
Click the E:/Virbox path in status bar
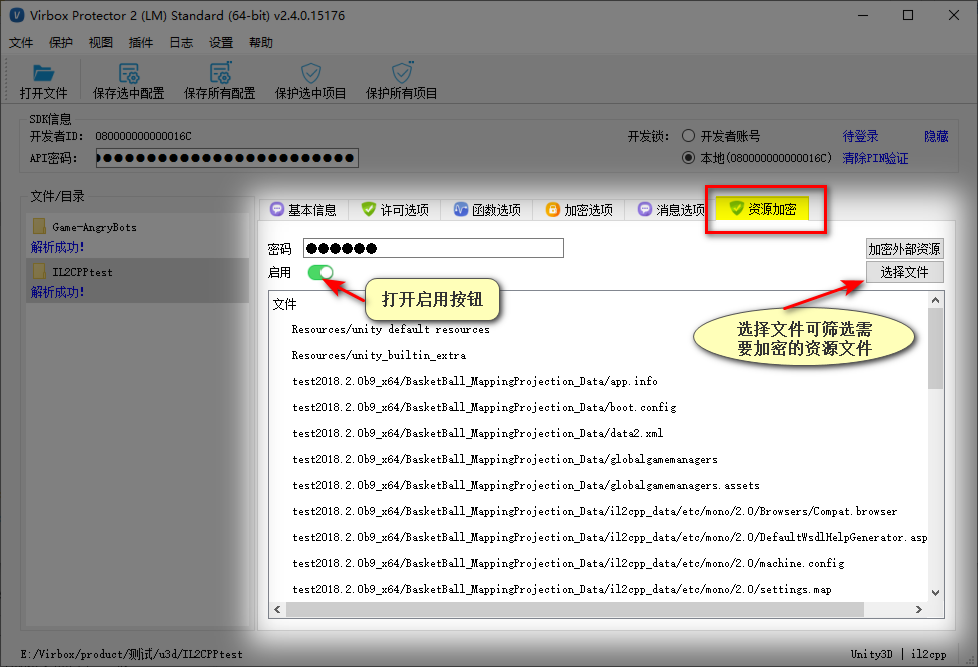pyautogui.click(x=132, y=654)
